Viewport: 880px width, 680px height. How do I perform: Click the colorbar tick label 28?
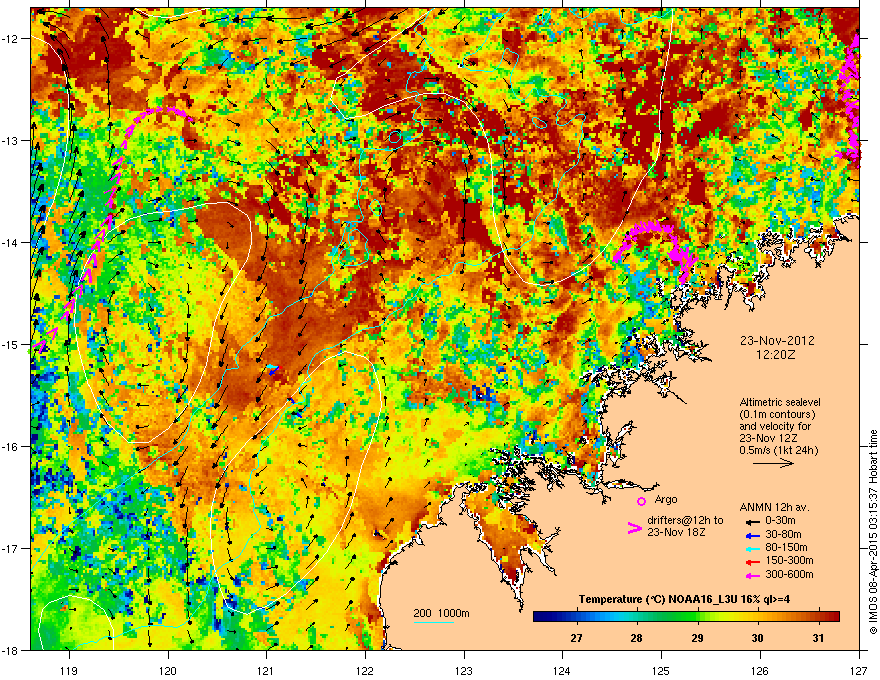[x=636, y=638]
